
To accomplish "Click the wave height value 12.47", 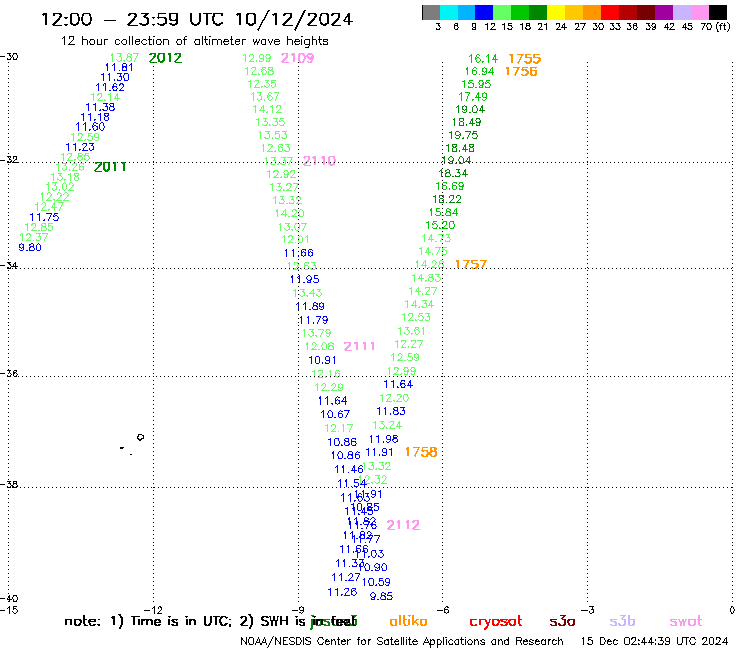I will click(49, 207).
